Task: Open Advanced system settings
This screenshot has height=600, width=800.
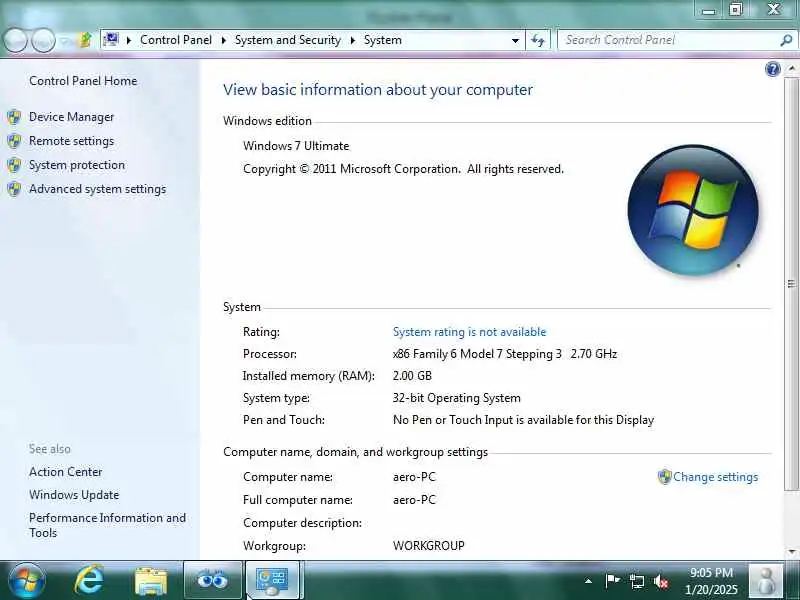Action: coord(97,189)
